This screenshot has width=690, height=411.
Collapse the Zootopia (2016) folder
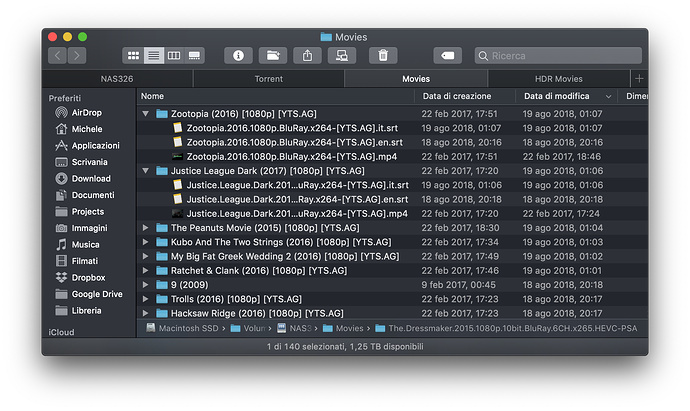[x=146, y=114]
